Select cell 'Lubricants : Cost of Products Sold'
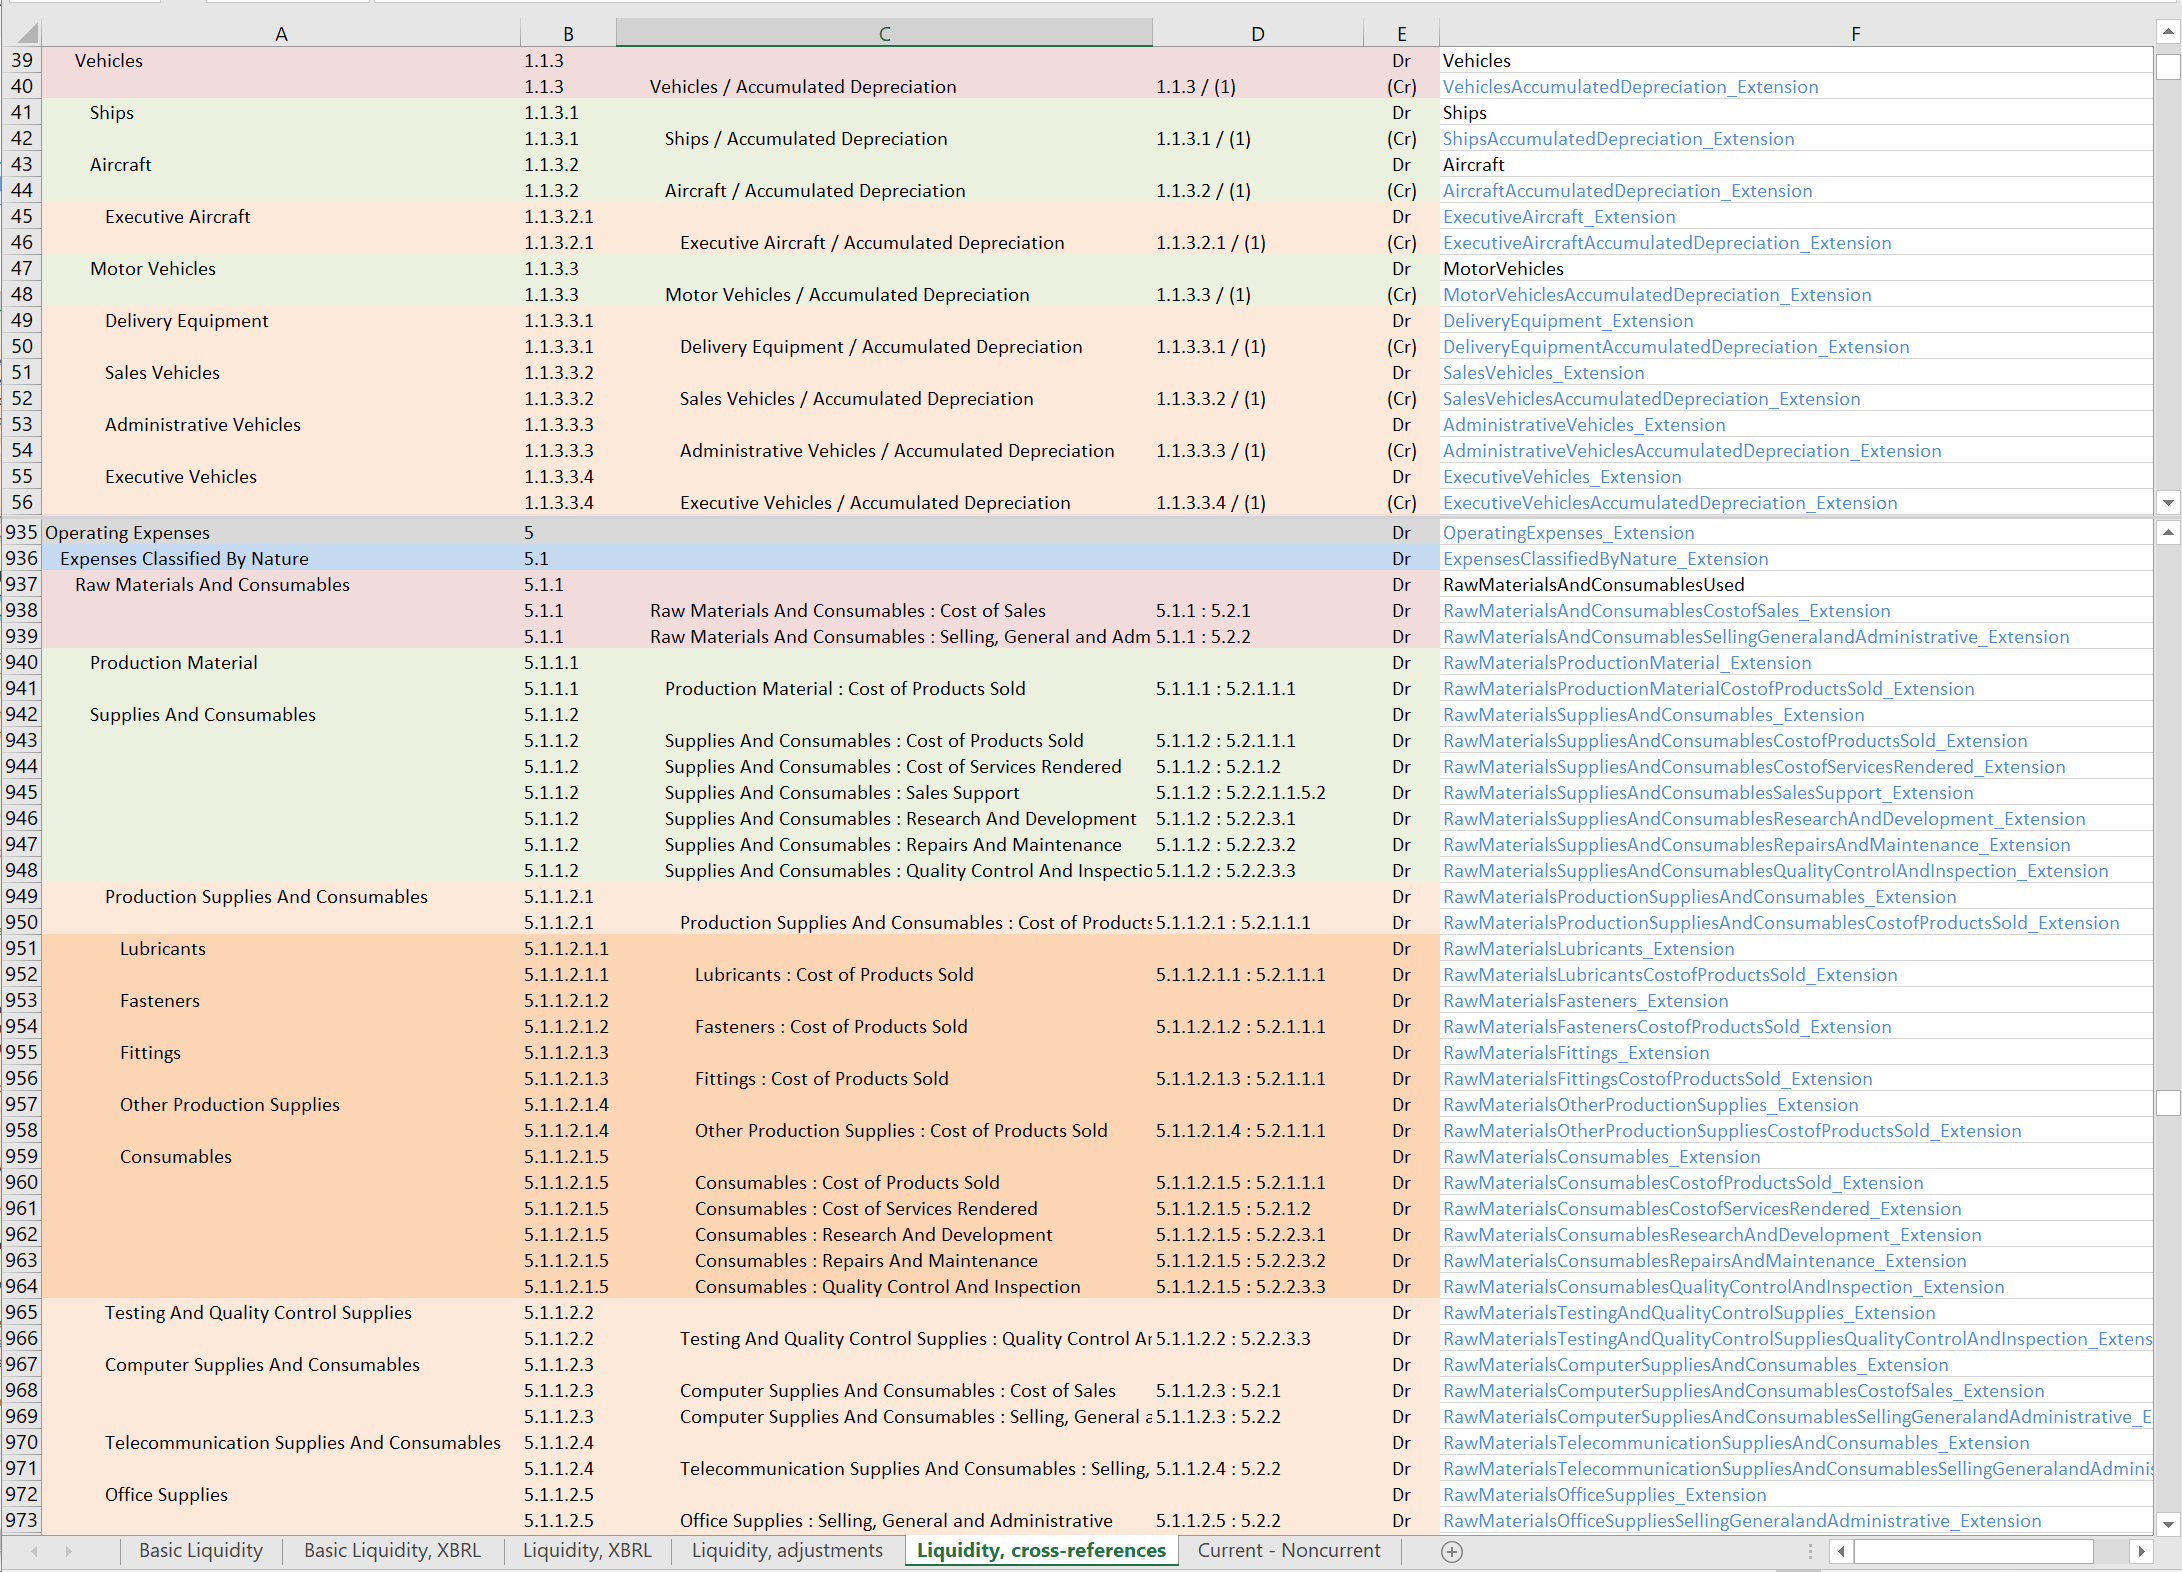This screenshot has width=2182, height=1572. pyautogui.click(x=884, y=974)
